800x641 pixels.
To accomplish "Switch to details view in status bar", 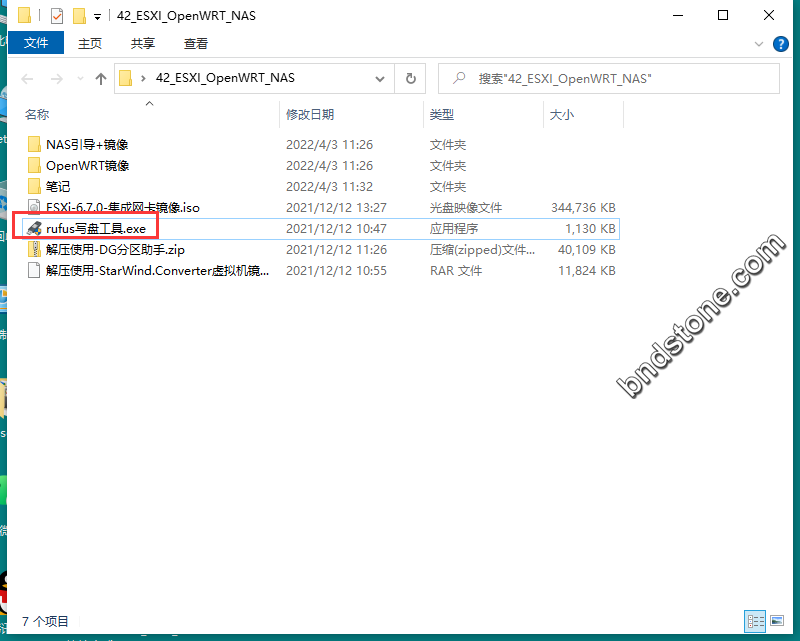I will click(755, 621).
